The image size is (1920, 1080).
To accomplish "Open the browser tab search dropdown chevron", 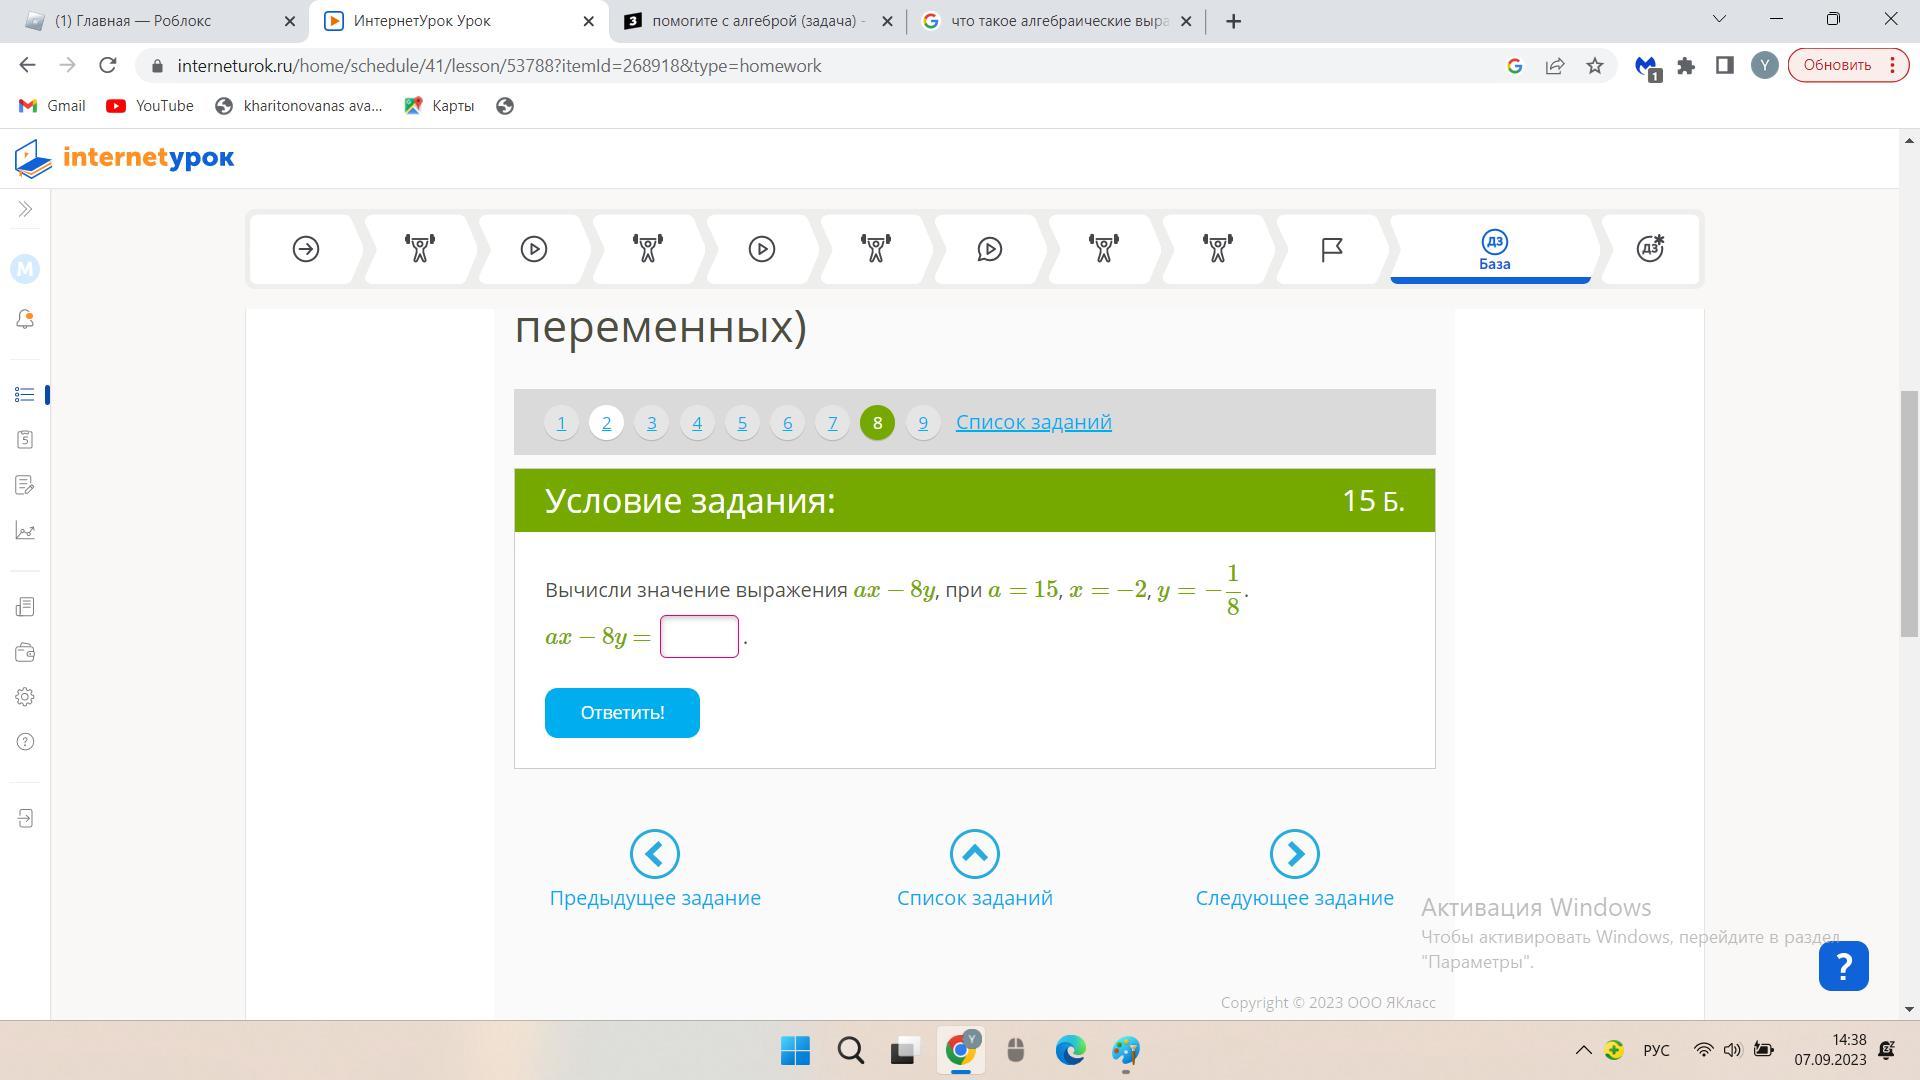I will coord(1719,19).
